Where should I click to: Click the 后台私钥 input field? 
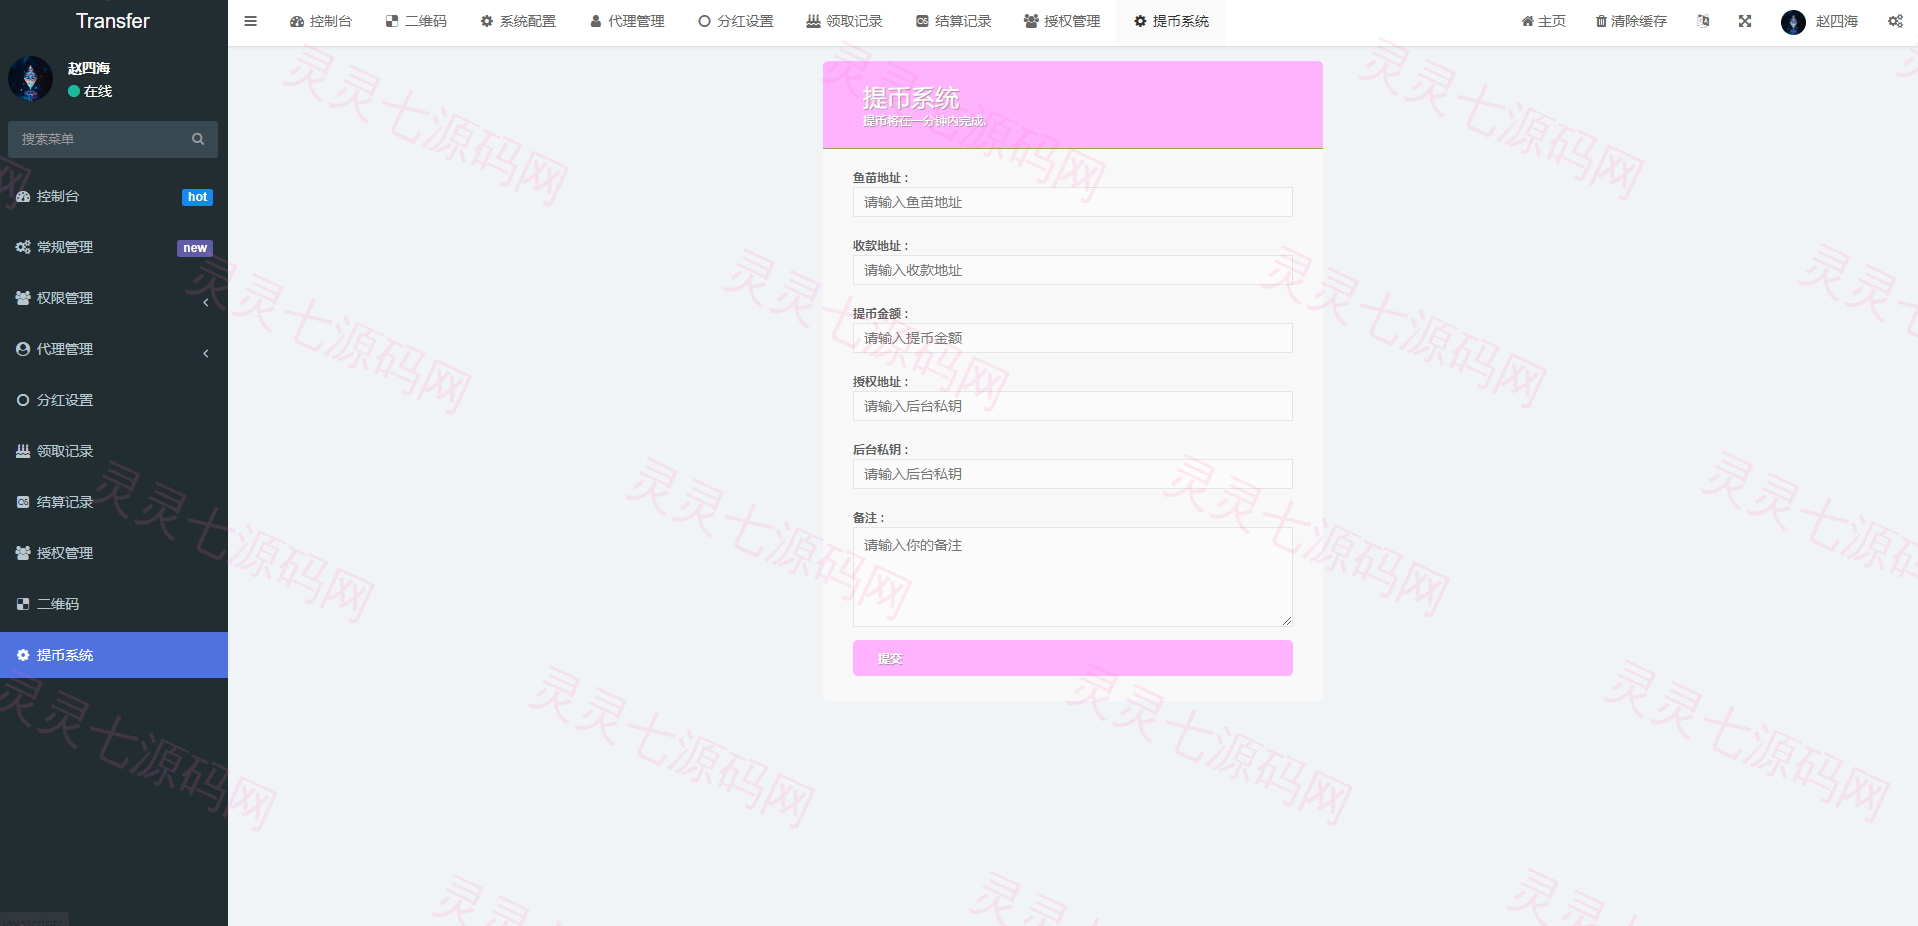(x=1072, y=474)
